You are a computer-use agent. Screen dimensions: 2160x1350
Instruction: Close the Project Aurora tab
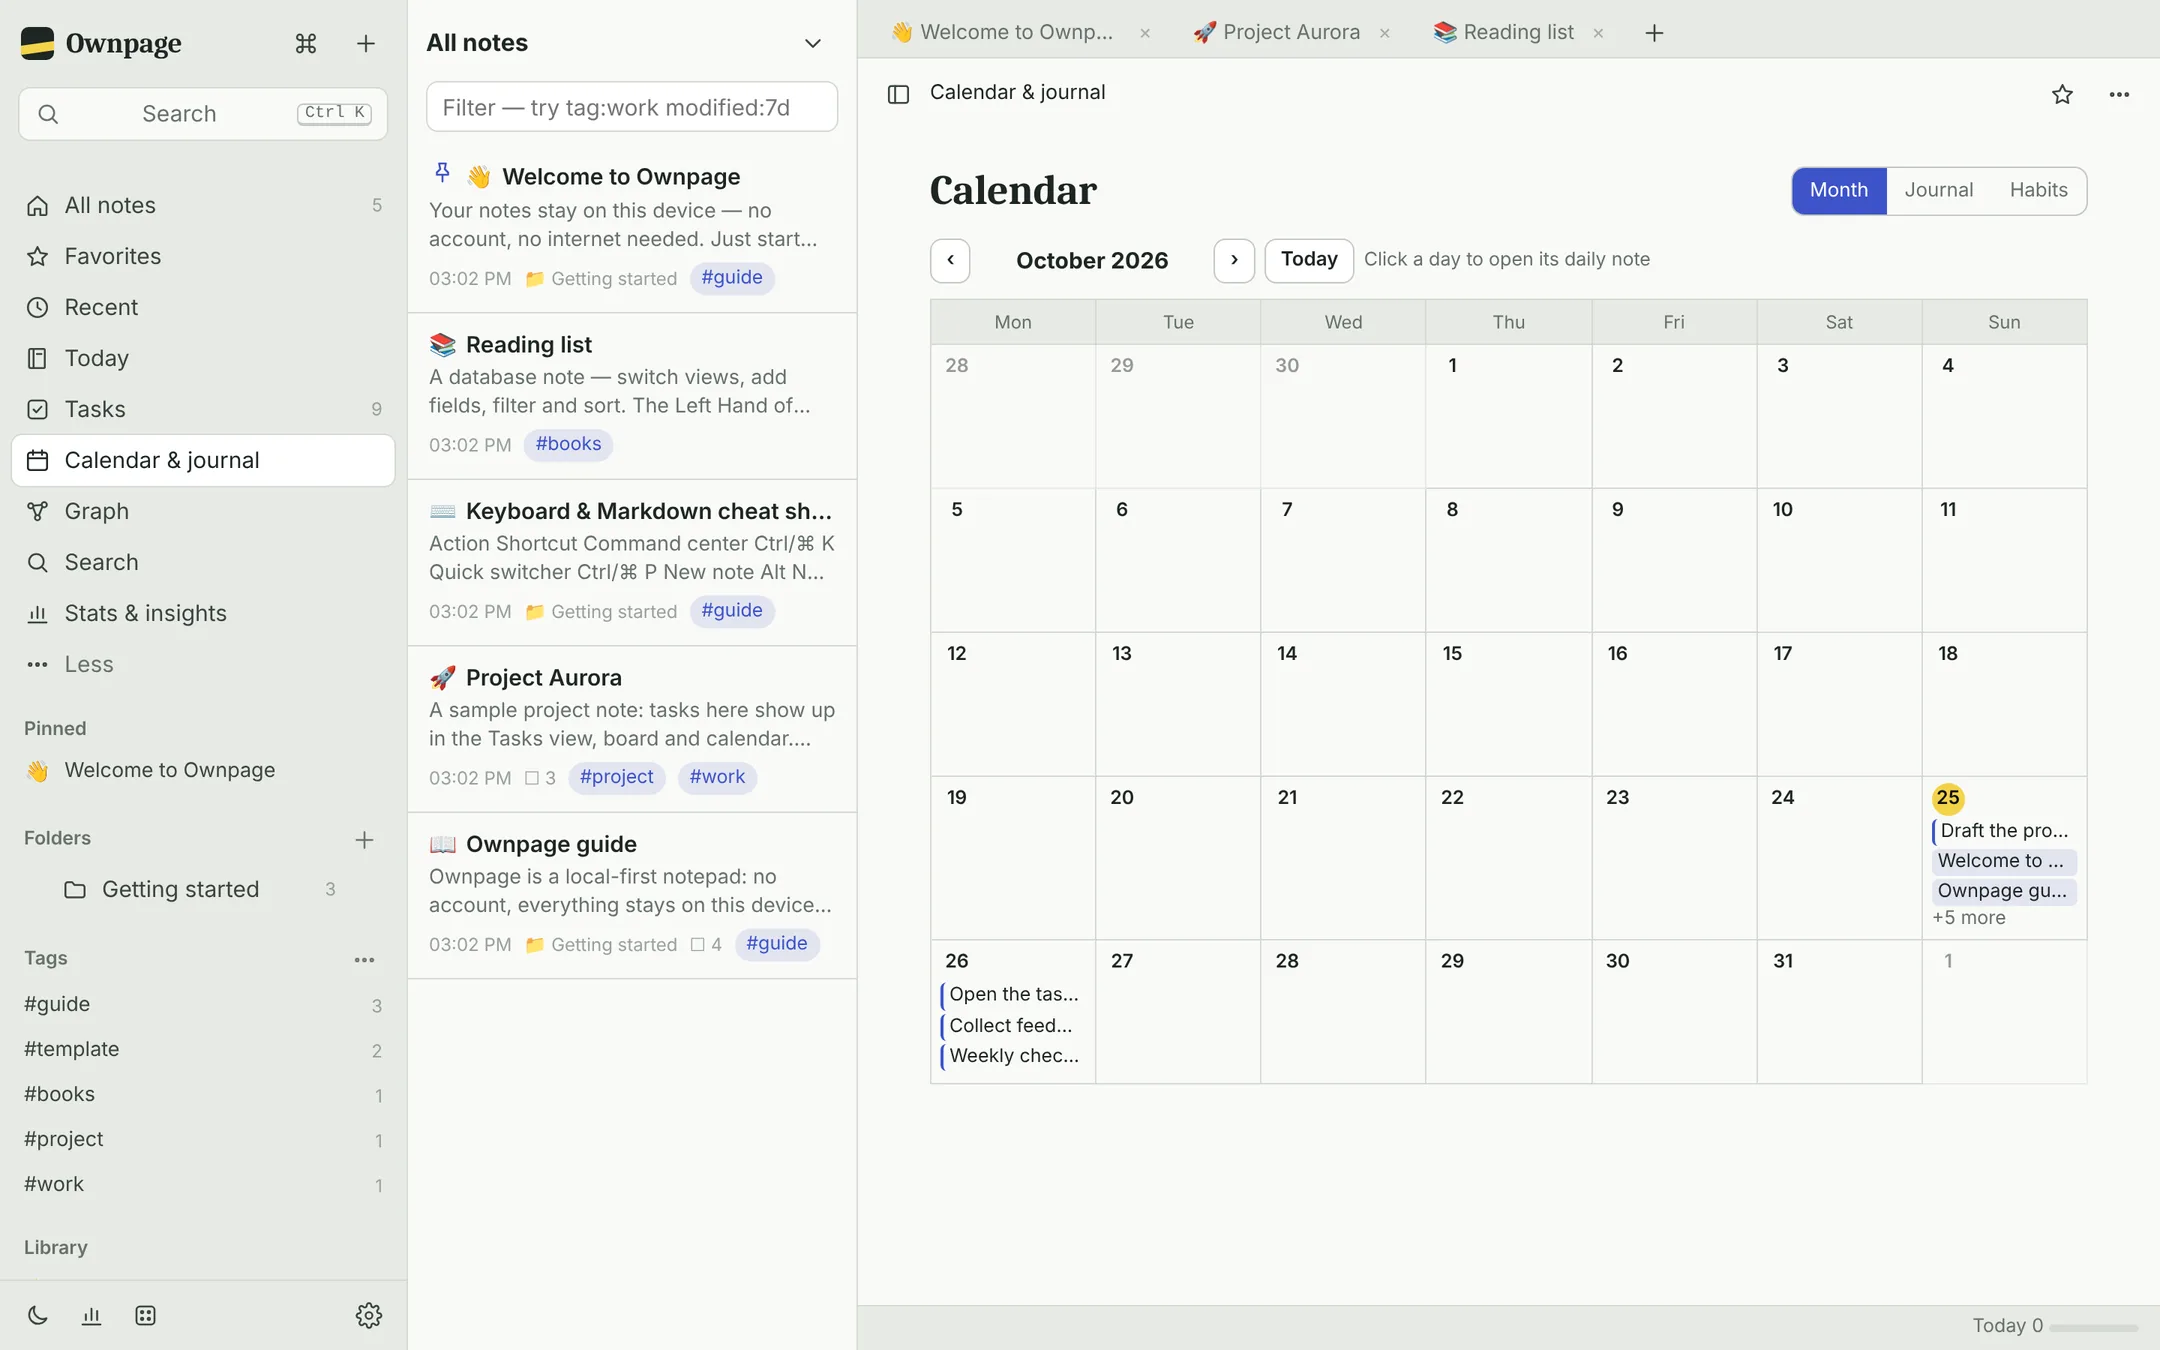1385,33
